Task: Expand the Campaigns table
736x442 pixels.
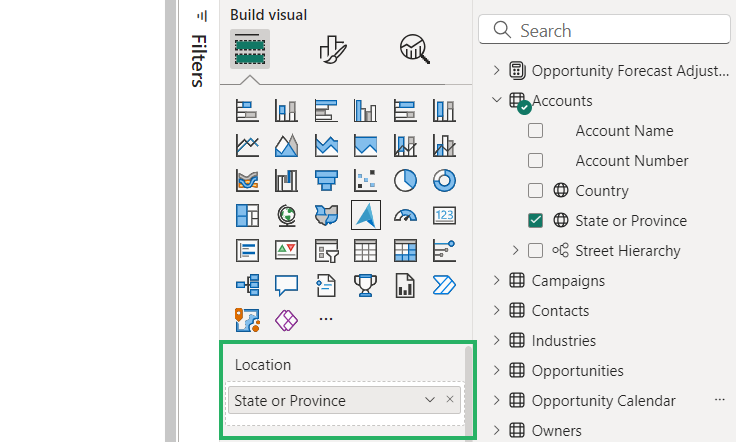Action: coord(496,281)
